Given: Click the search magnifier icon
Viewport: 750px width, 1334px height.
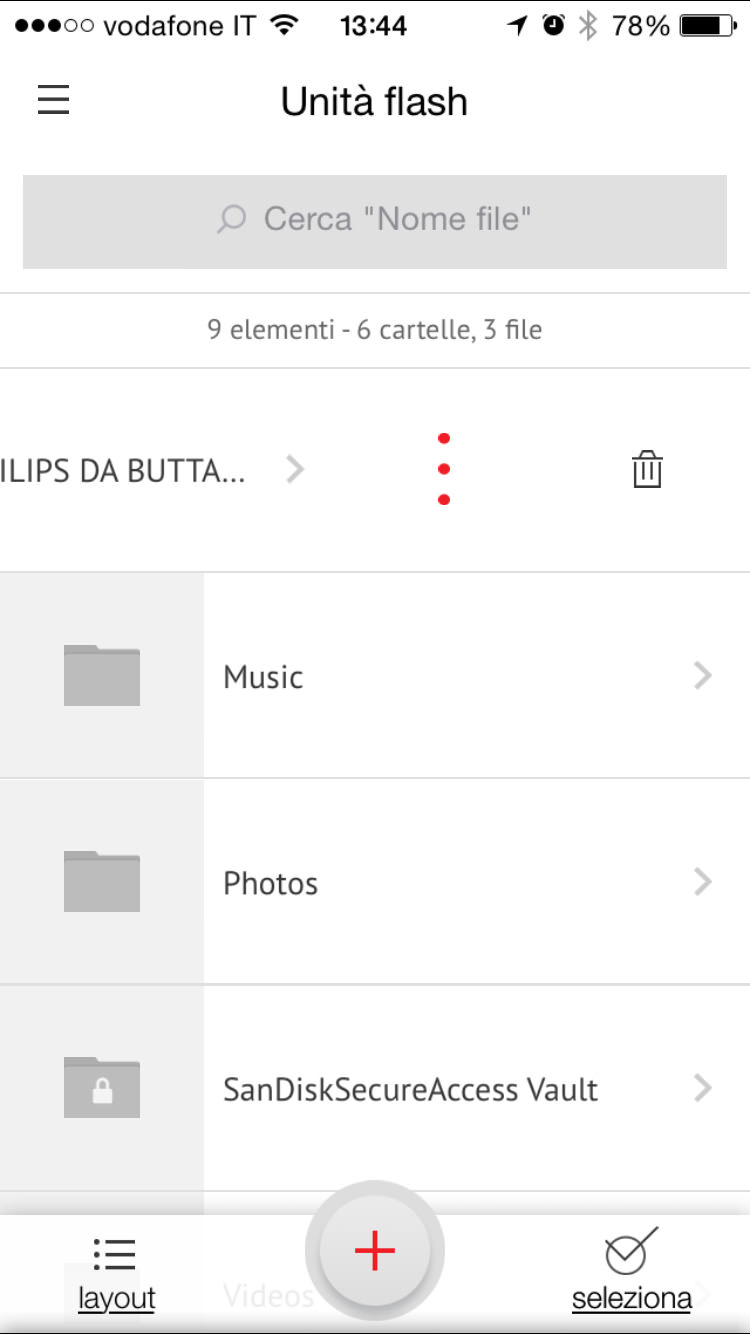Looking at the screenshot, I should [232, 219].
